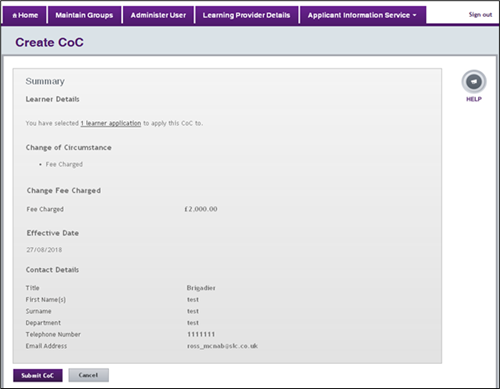Click the Change Fee Charged heading
This screenshot has width=500, height=389.
click(x=64, y=190)
